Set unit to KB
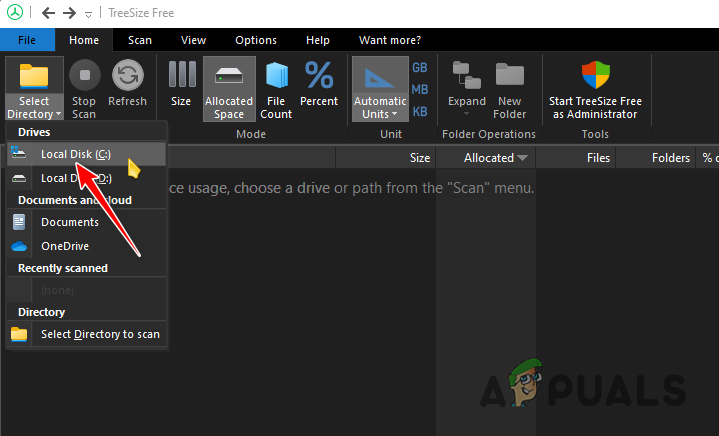719x436 pixels. (x=420, y=111)
